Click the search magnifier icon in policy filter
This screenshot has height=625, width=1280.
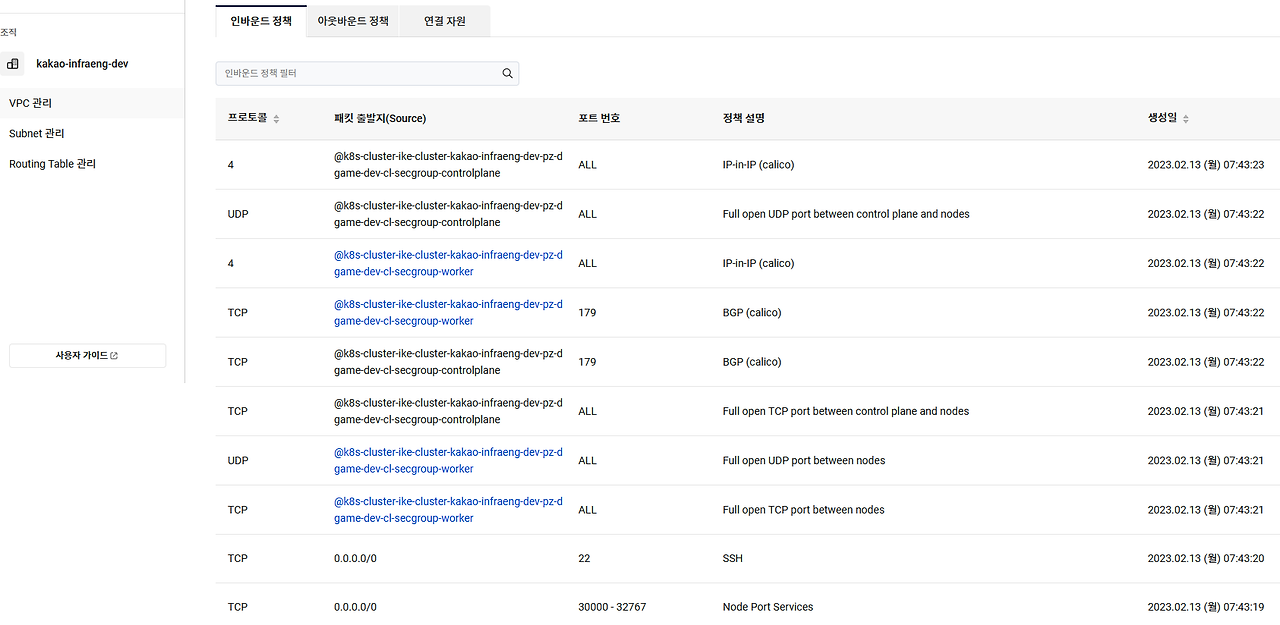coord(507,73)
